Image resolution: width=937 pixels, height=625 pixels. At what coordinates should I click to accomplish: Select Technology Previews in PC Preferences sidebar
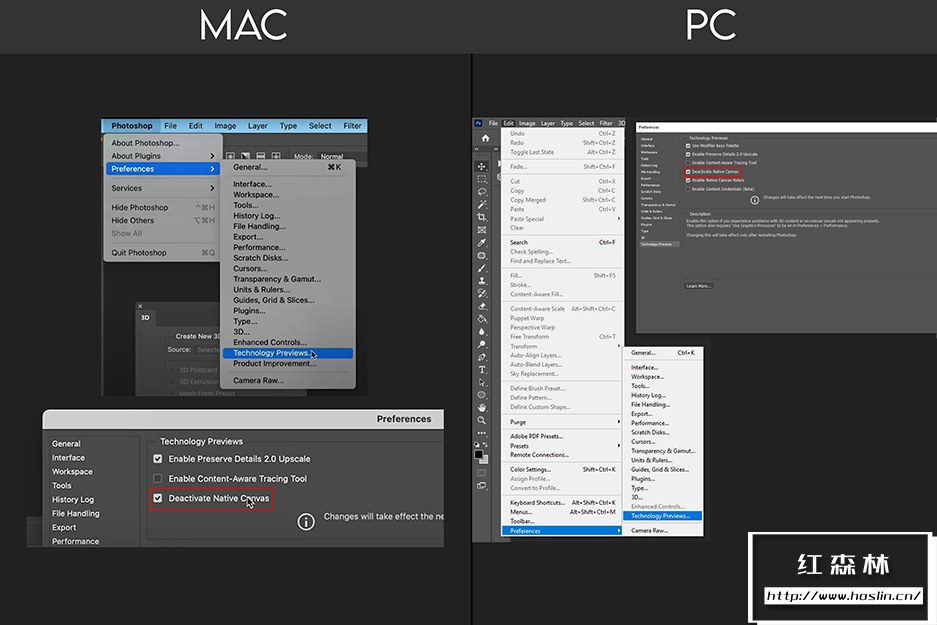(659, 244)
